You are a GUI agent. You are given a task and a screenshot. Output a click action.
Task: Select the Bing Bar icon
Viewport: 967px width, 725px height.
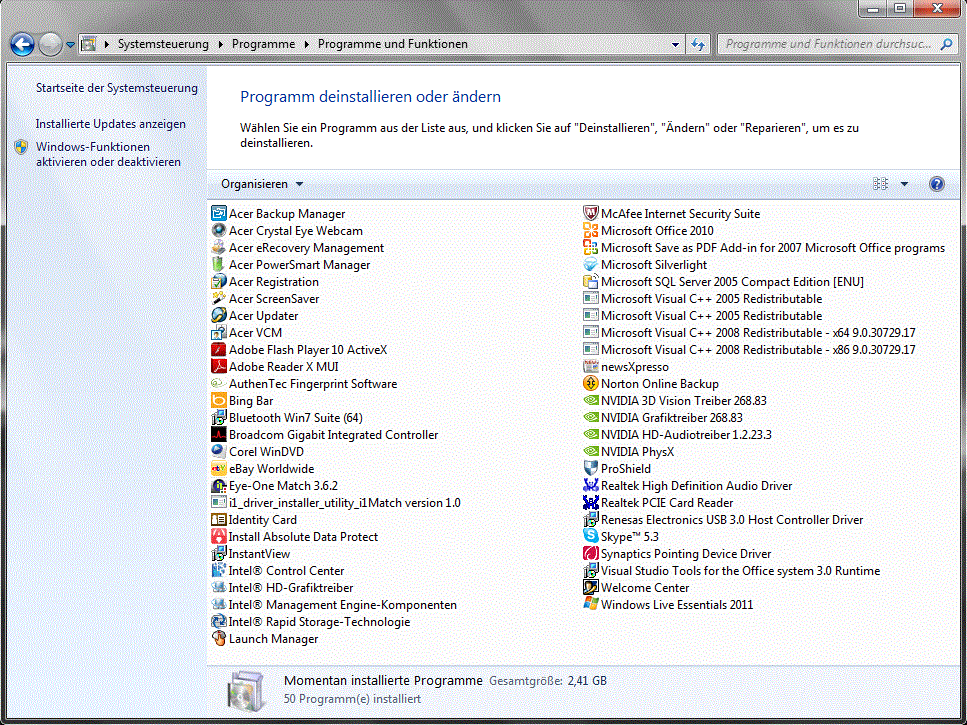click(220, 401)
